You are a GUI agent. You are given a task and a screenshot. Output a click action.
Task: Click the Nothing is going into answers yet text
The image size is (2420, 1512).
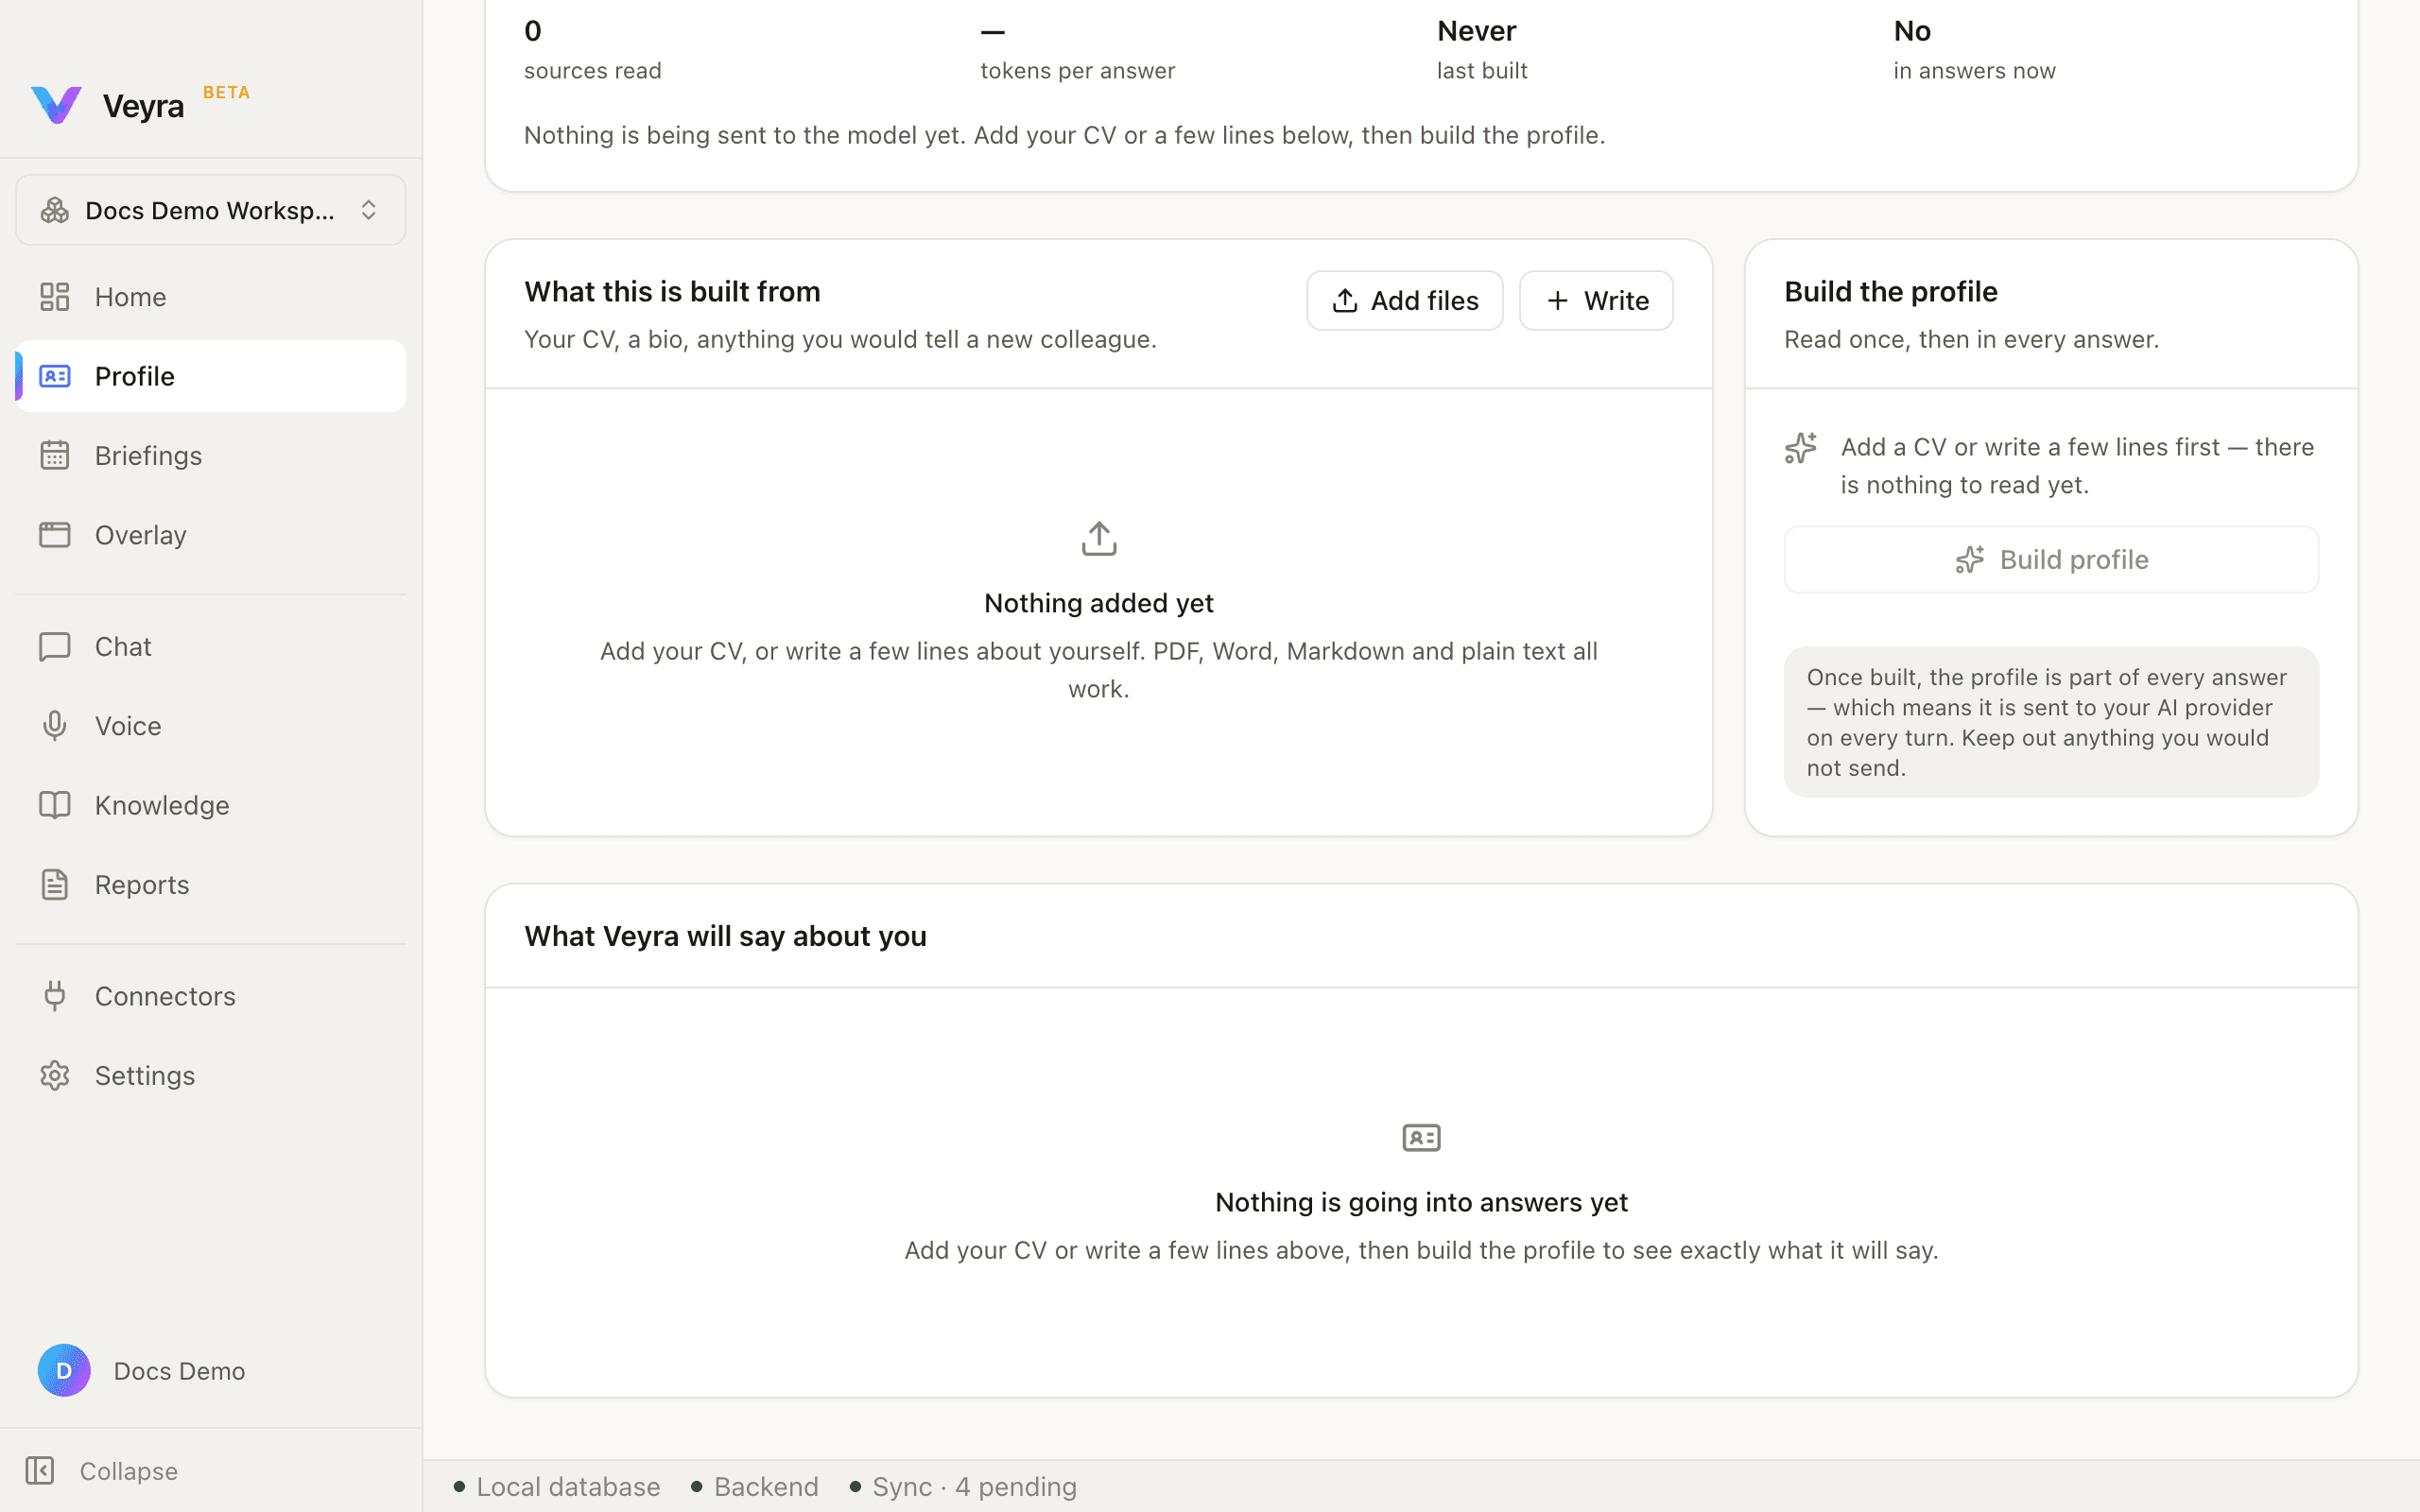click(1421, 1202)
